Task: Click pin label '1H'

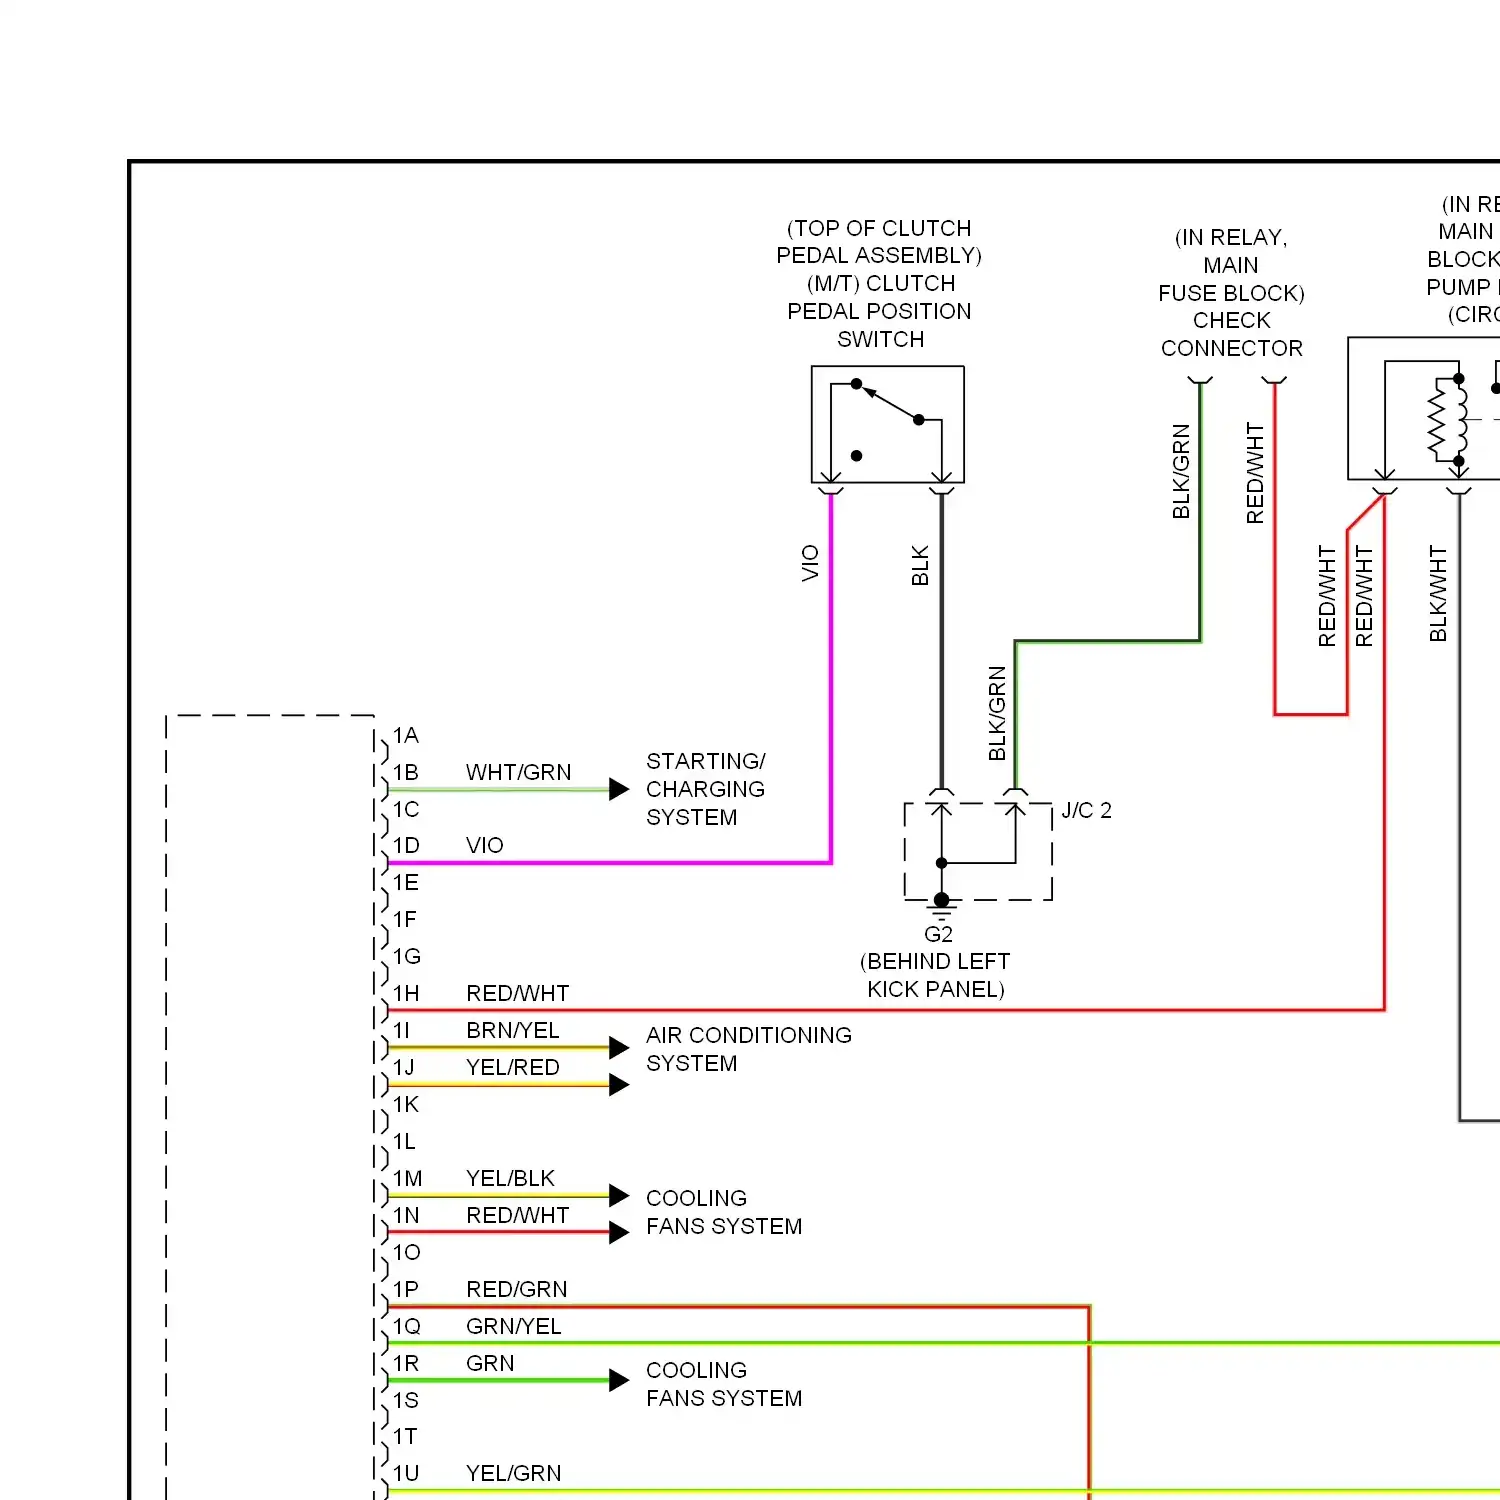Action: pyautogui.click(x=405, y=993)
